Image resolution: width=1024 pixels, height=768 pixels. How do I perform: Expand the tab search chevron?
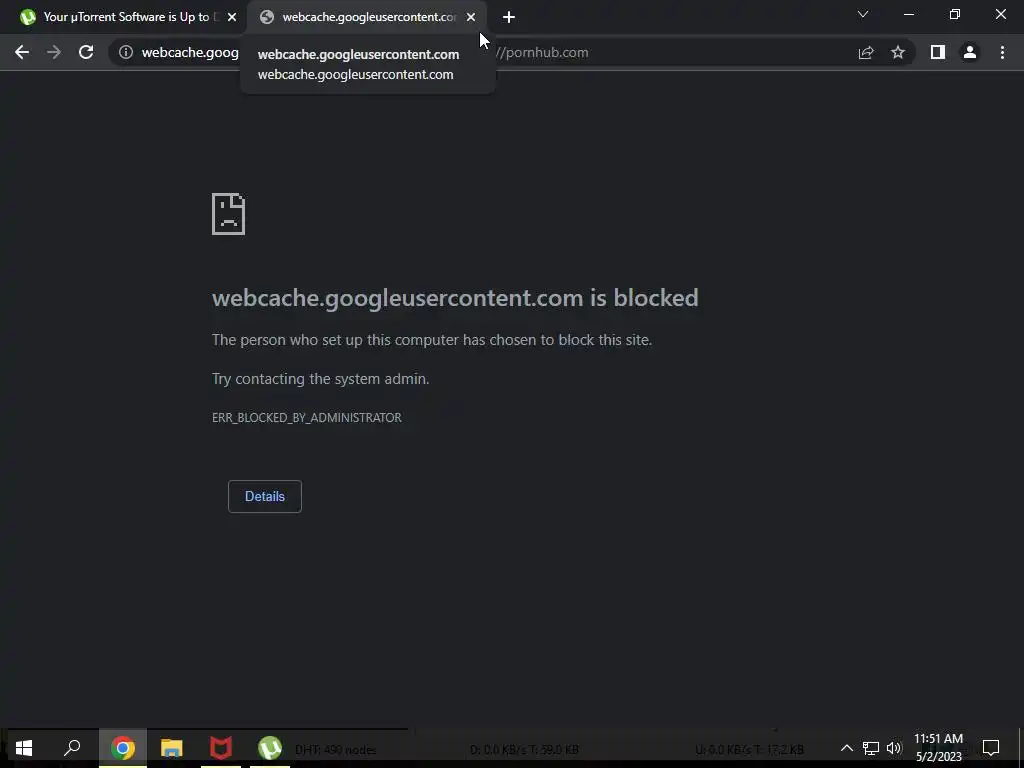863,14
